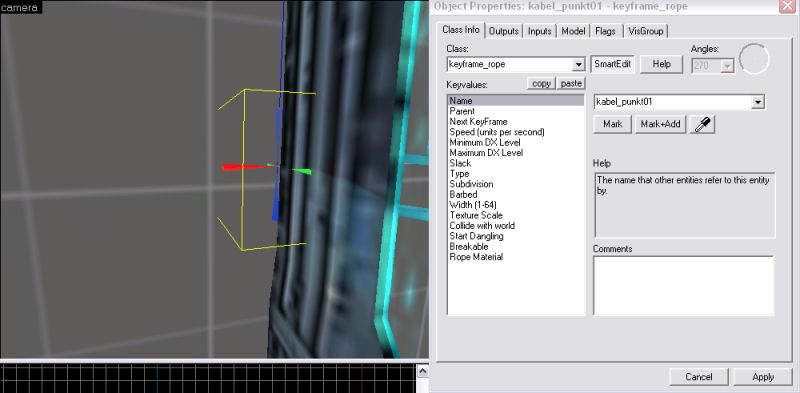Viewport: 800px width, 393px height.
Task: Select the Rope Material keyvalue
Action: point(515,257)
